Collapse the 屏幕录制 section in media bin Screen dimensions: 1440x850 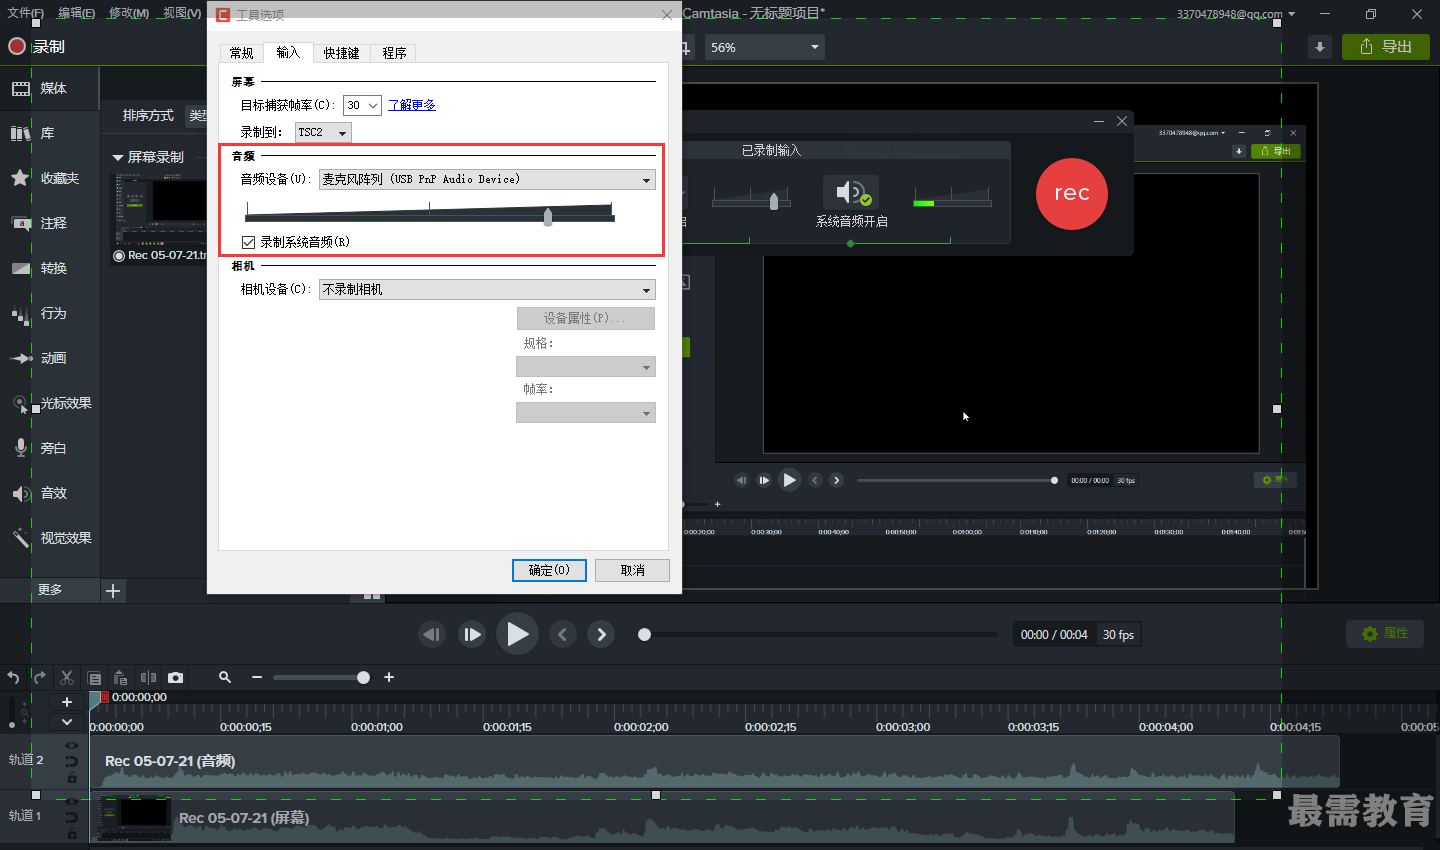click(x=118, y=157)
